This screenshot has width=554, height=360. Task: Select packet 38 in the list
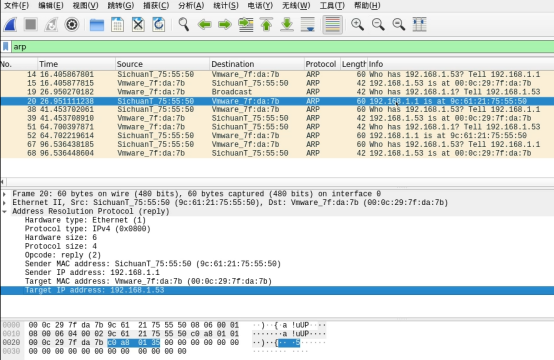click(x=277, y=110)
